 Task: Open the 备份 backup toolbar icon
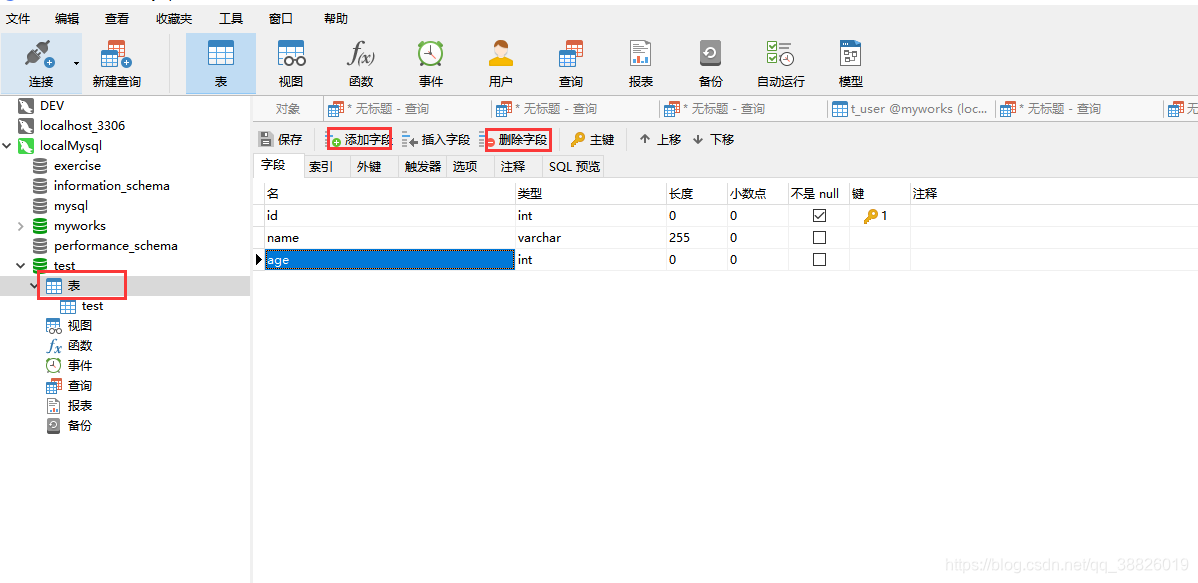click(x=710, y=63)
